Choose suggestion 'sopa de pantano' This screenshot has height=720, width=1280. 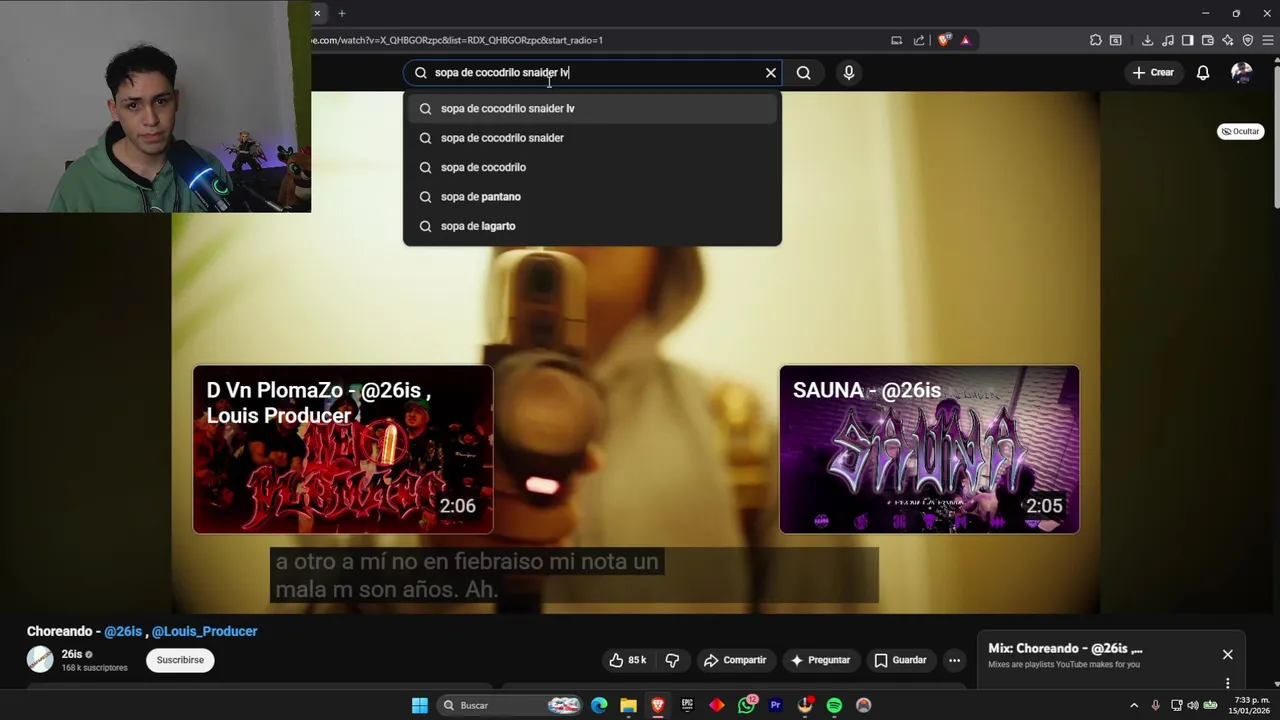[592, 197]
